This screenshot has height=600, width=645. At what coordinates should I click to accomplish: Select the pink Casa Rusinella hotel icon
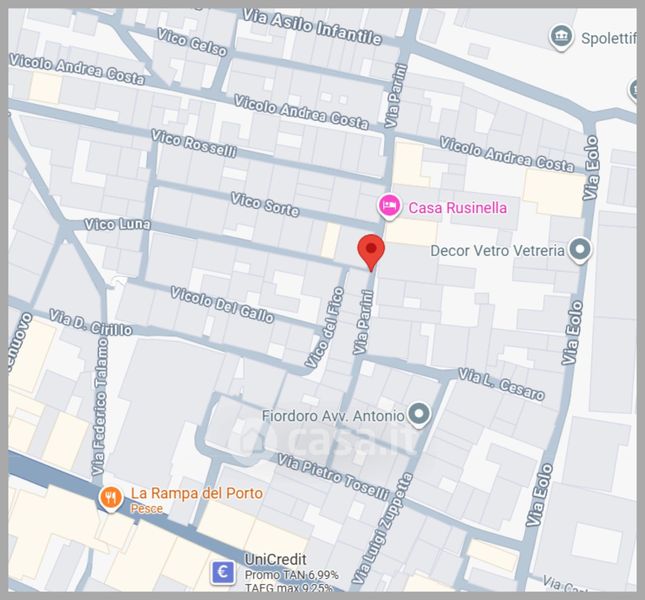coord(389,206)
